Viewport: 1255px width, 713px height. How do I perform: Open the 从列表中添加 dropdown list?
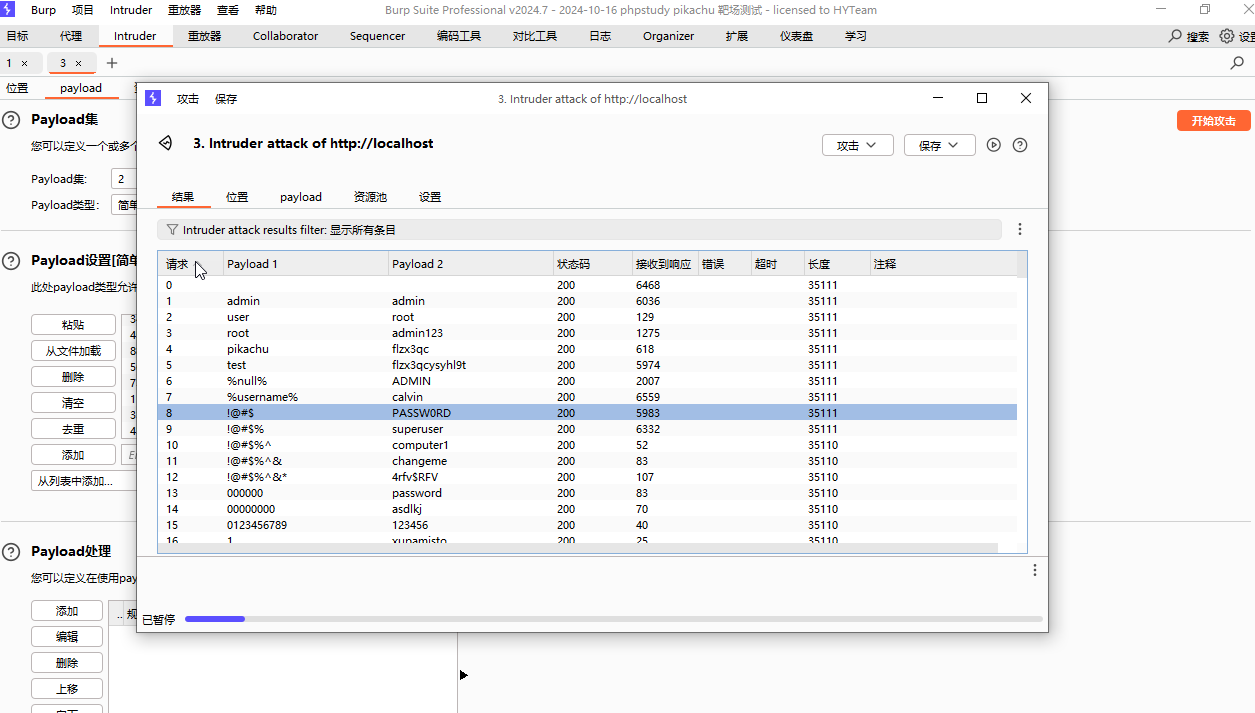(74, 481)
